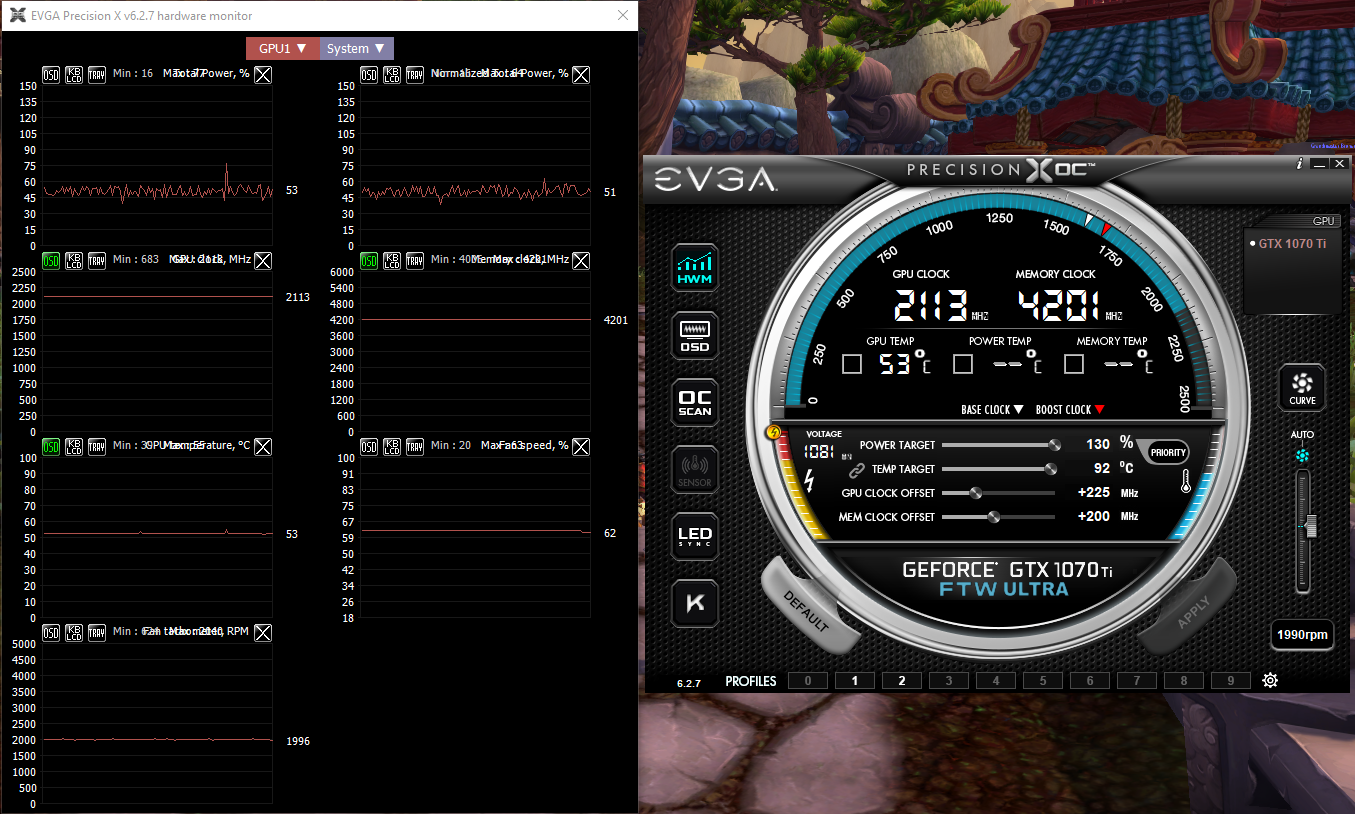Click the KB LCD icon for Memory clock graph
Screen dimensions: 1355x814
click(393, 260)
